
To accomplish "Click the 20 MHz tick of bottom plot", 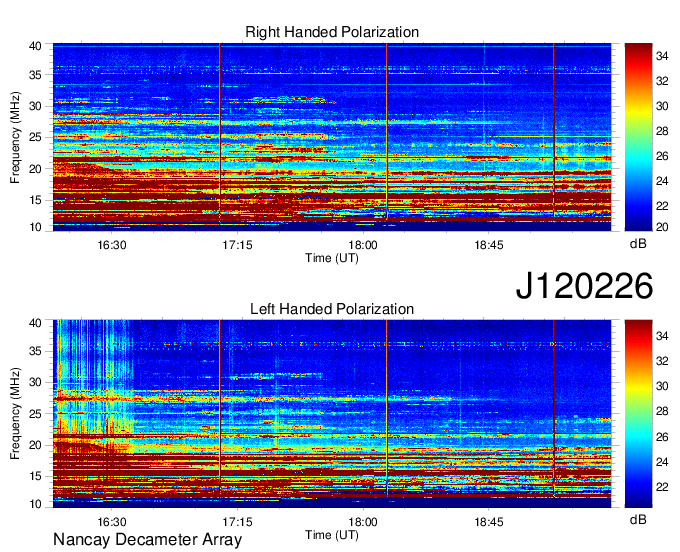I will coord(36,445).
